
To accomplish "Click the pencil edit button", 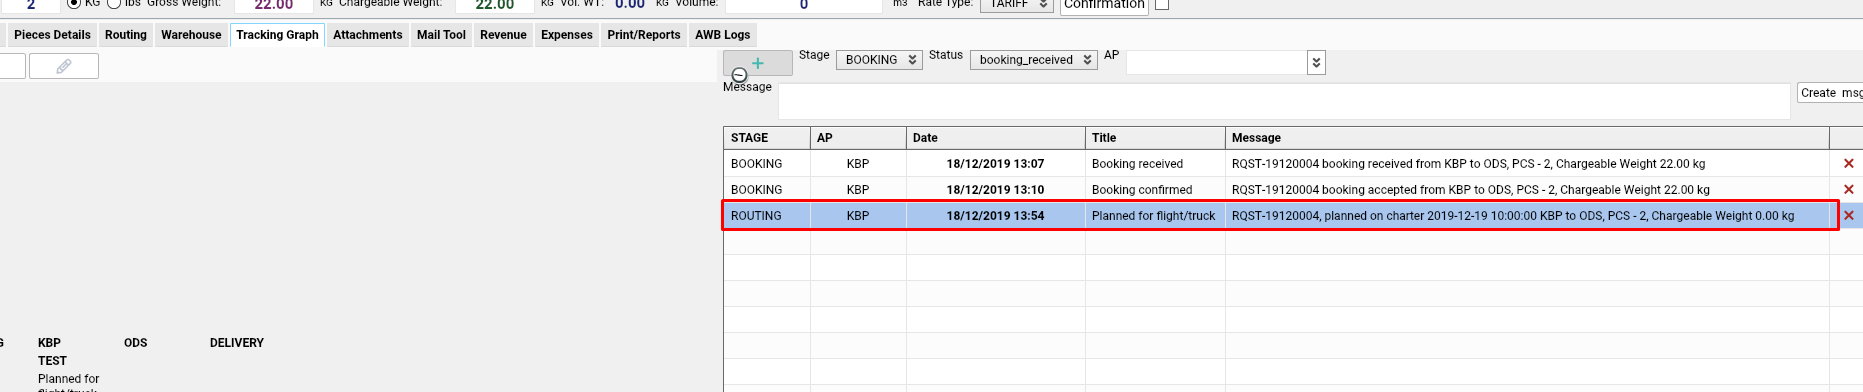I will point(64,66).
